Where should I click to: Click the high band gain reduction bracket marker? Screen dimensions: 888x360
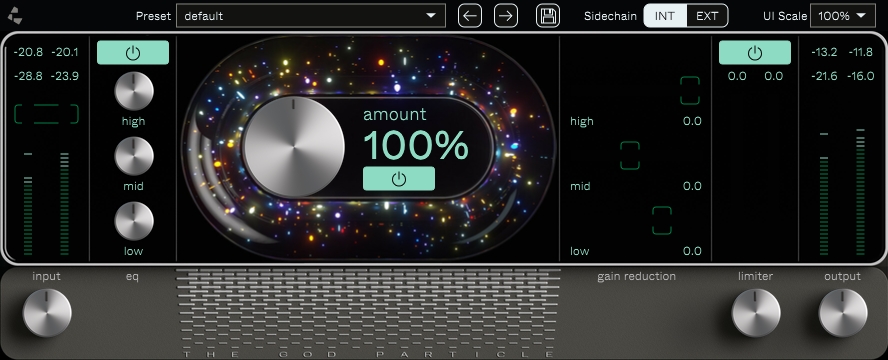coord(690,91)
